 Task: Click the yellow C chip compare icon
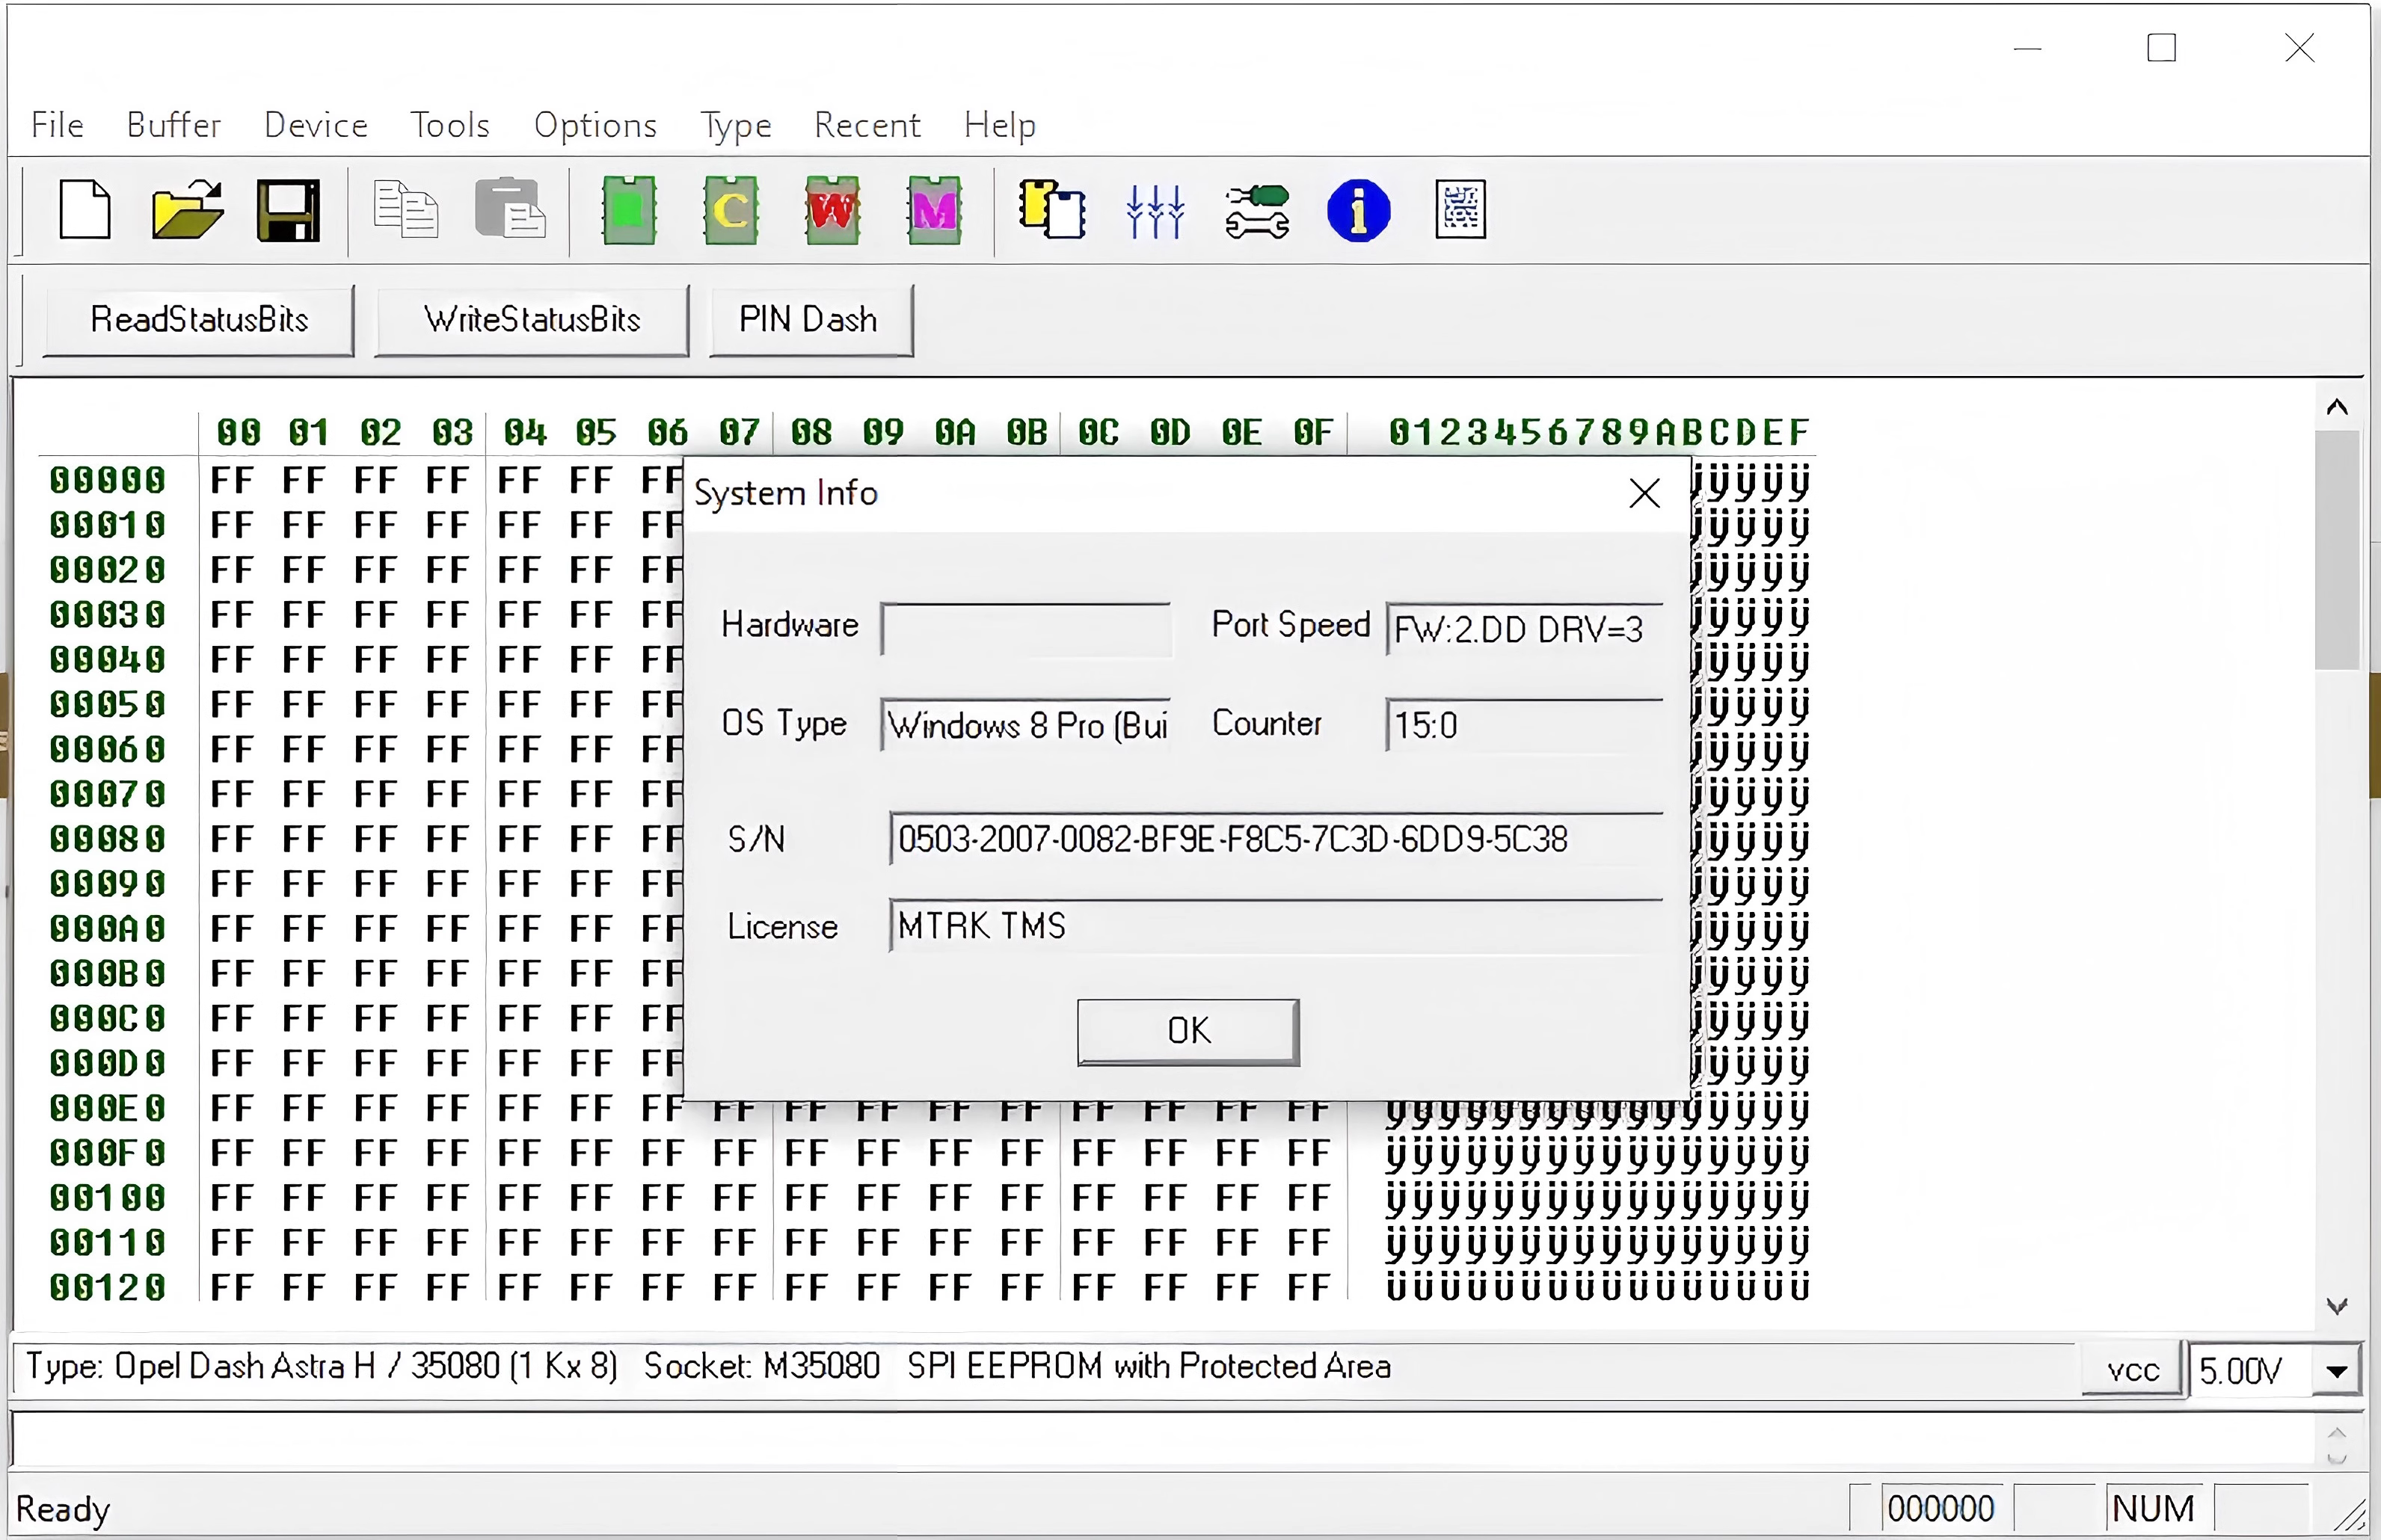(x=731, y=210)
